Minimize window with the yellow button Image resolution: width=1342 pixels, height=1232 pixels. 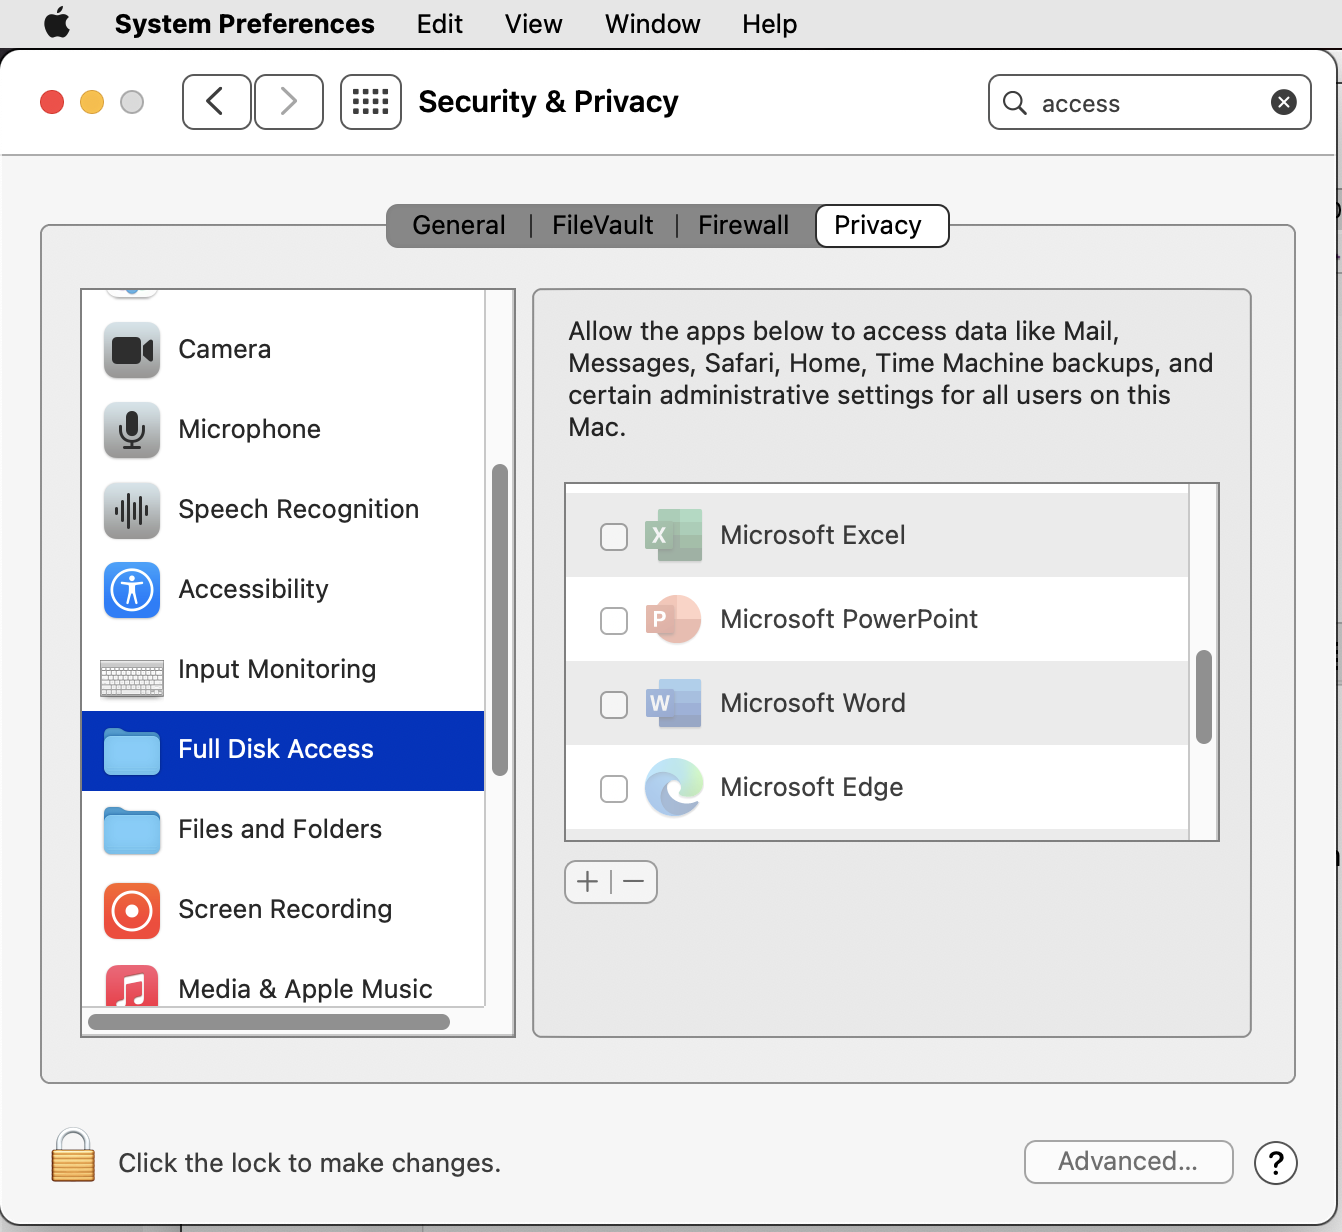point(92,102)
